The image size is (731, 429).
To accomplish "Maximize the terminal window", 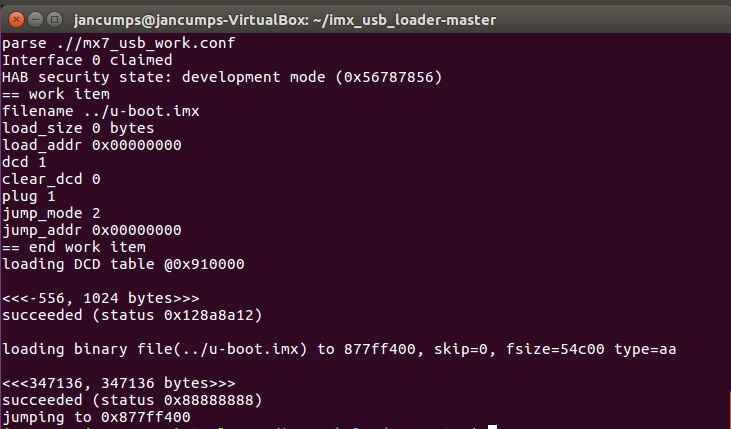I will tap(53, 19).
